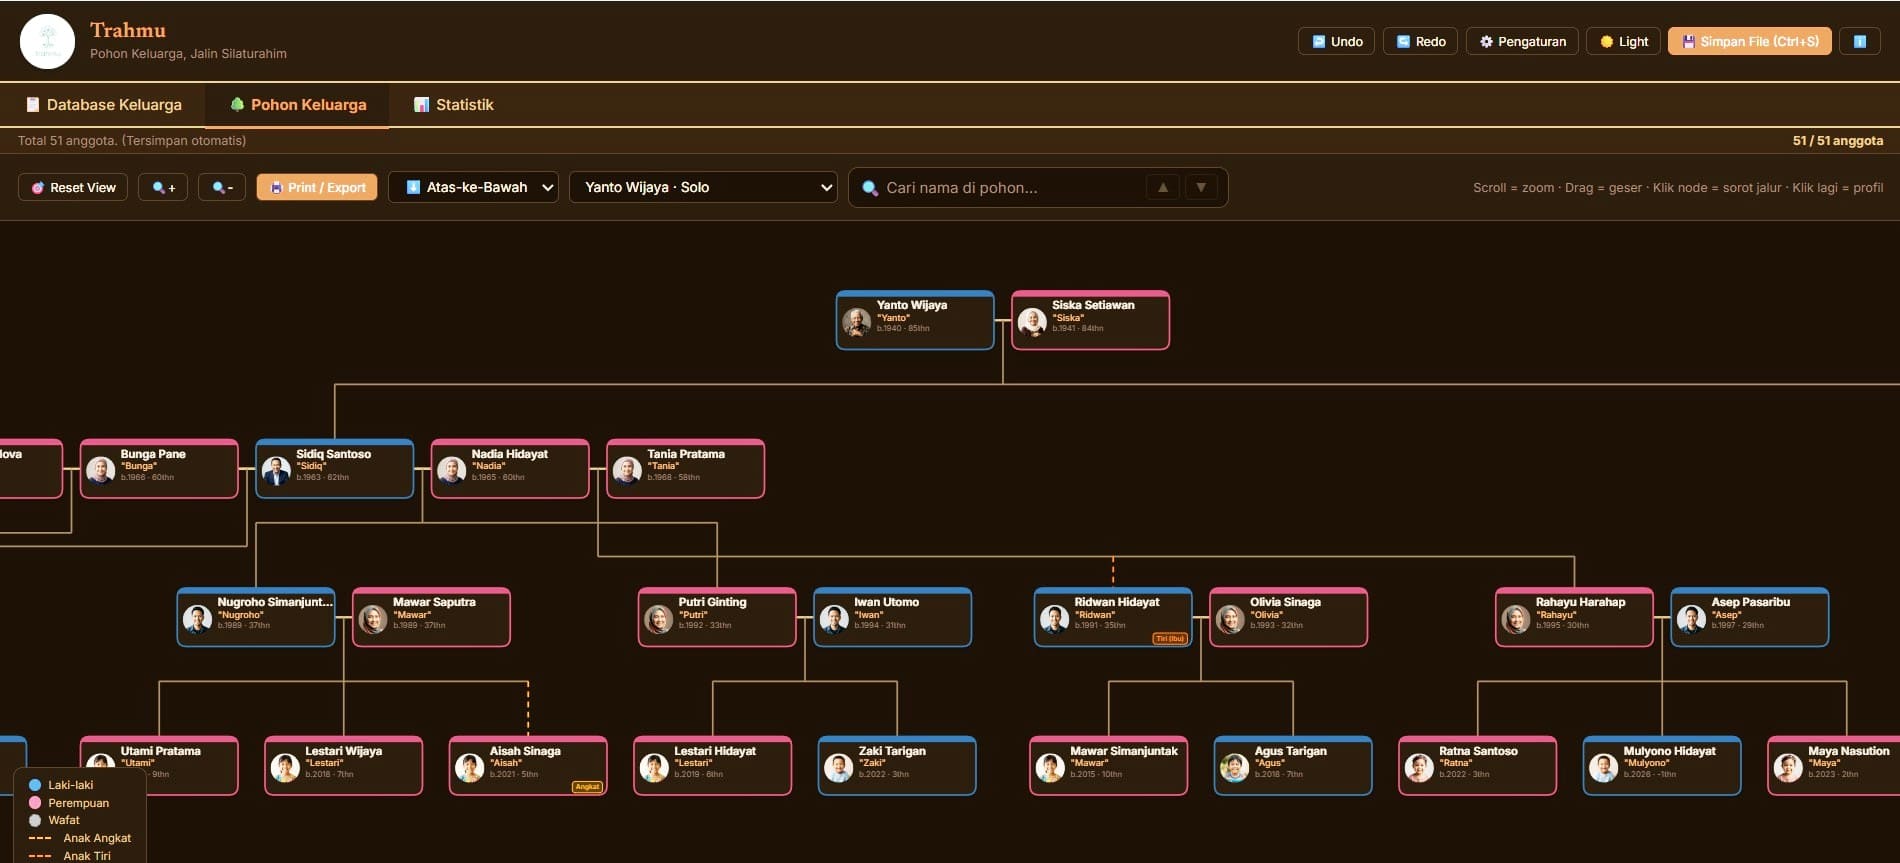1900x863 pixels.
Task: Click Tania Pratama avatar
Action: coord(627,470)
